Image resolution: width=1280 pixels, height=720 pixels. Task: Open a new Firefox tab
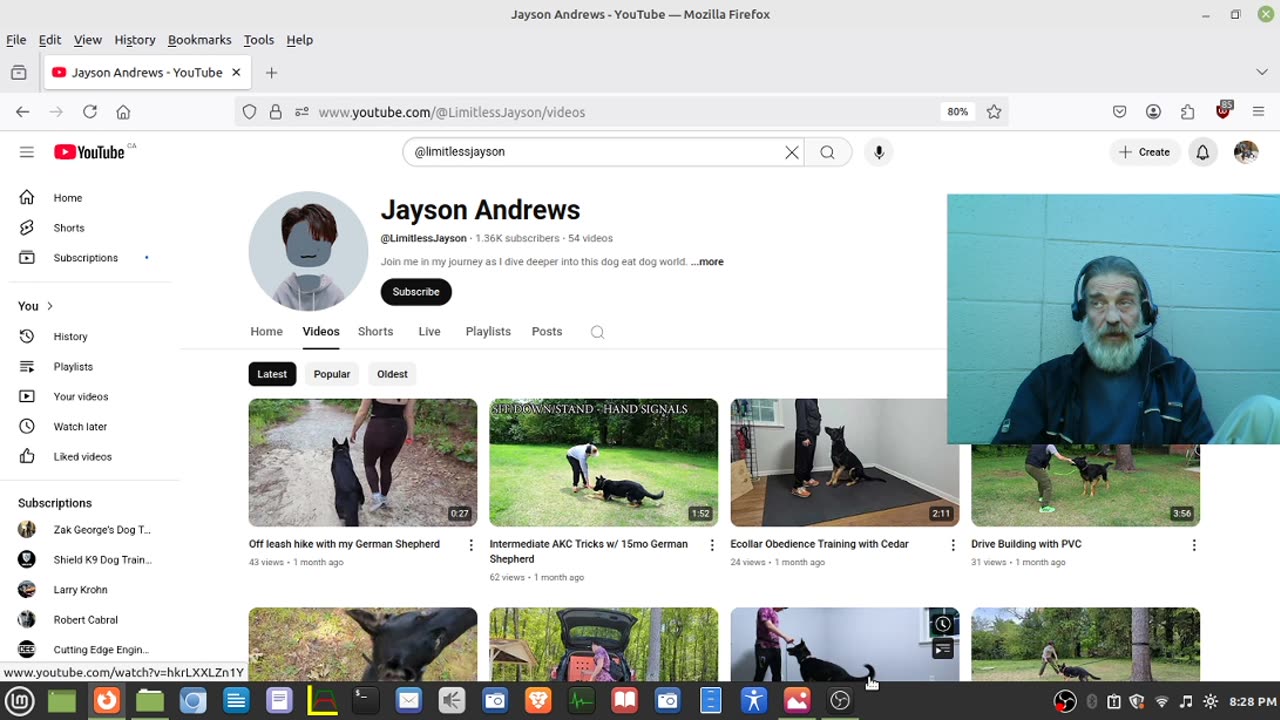(x=271, y=73)
